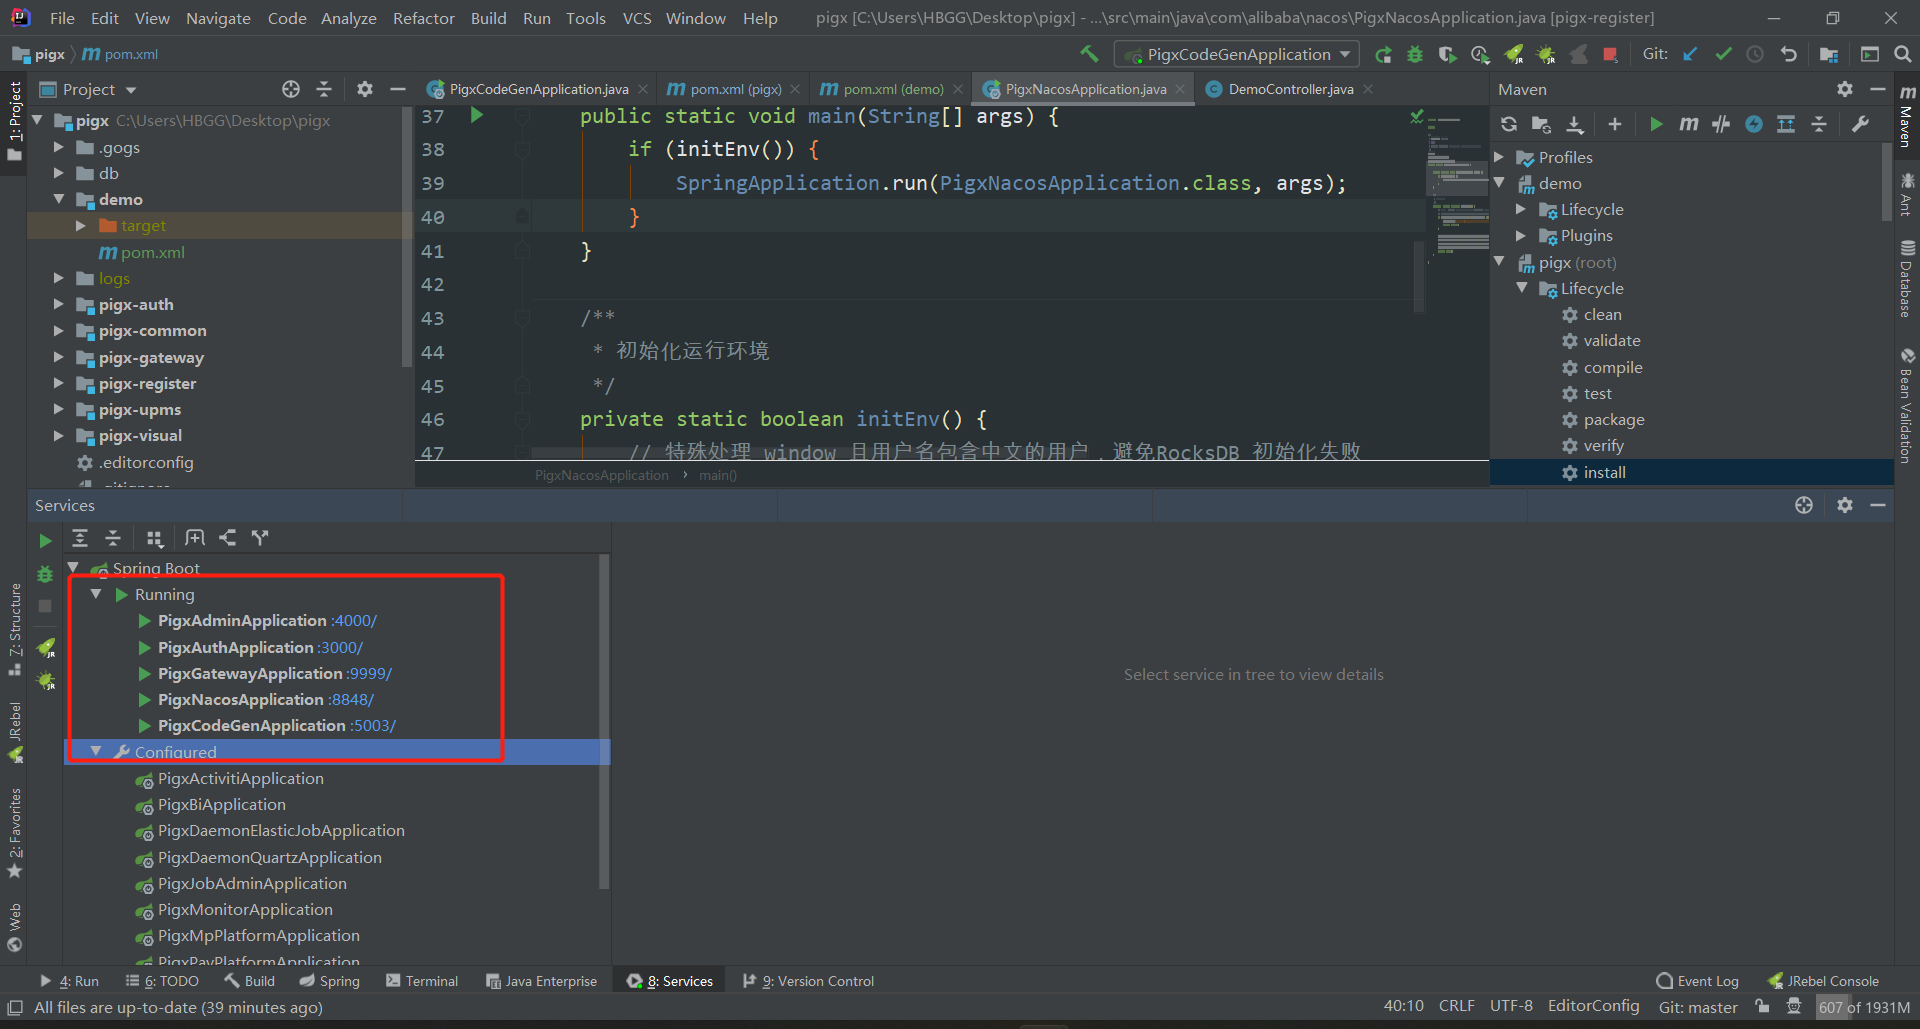Expand Profiles node in Maven panel
This screenshot has width=1920, height=1029.
tap(1499, 157)
